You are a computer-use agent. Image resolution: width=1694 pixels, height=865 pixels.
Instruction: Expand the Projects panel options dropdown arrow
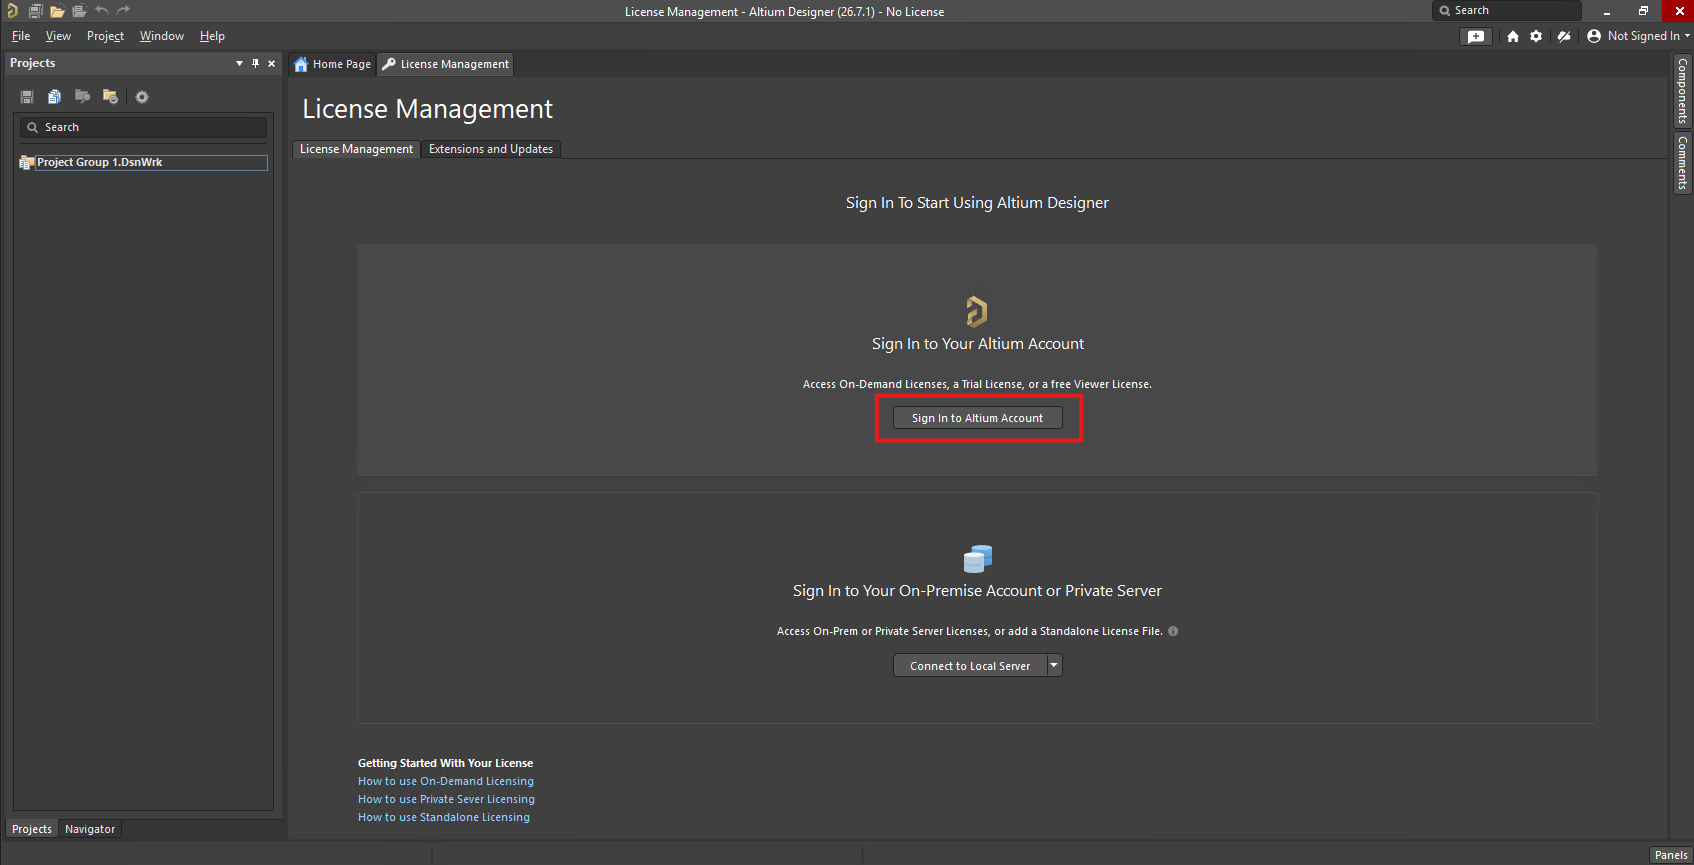[x=239, y=63]
